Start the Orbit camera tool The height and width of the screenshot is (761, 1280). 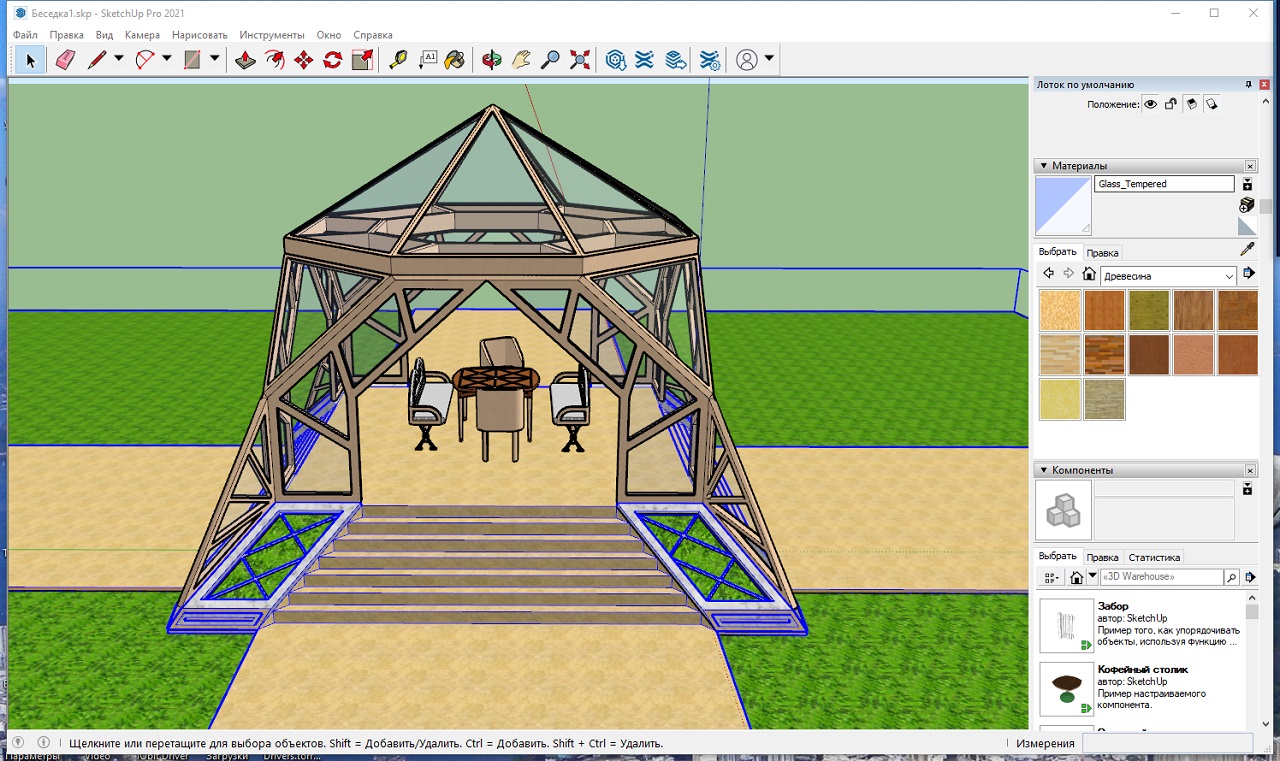point(491,60)
